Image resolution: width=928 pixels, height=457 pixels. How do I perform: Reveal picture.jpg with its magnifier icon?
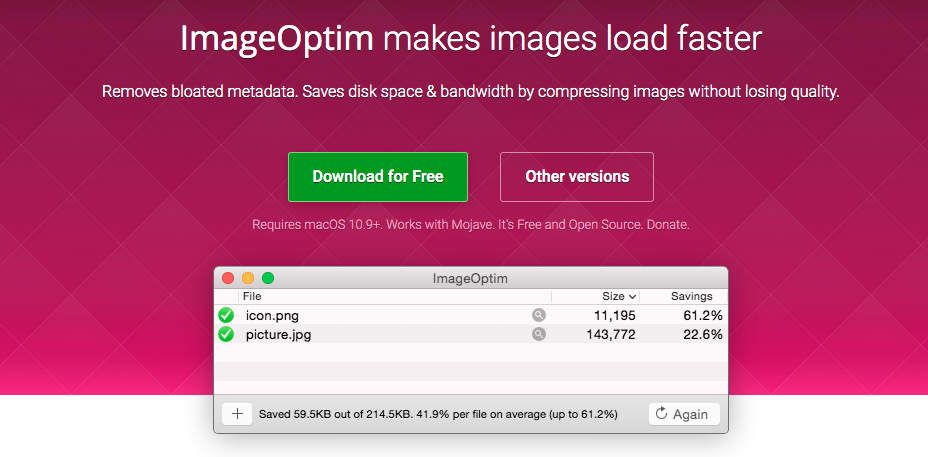[539, 334]
